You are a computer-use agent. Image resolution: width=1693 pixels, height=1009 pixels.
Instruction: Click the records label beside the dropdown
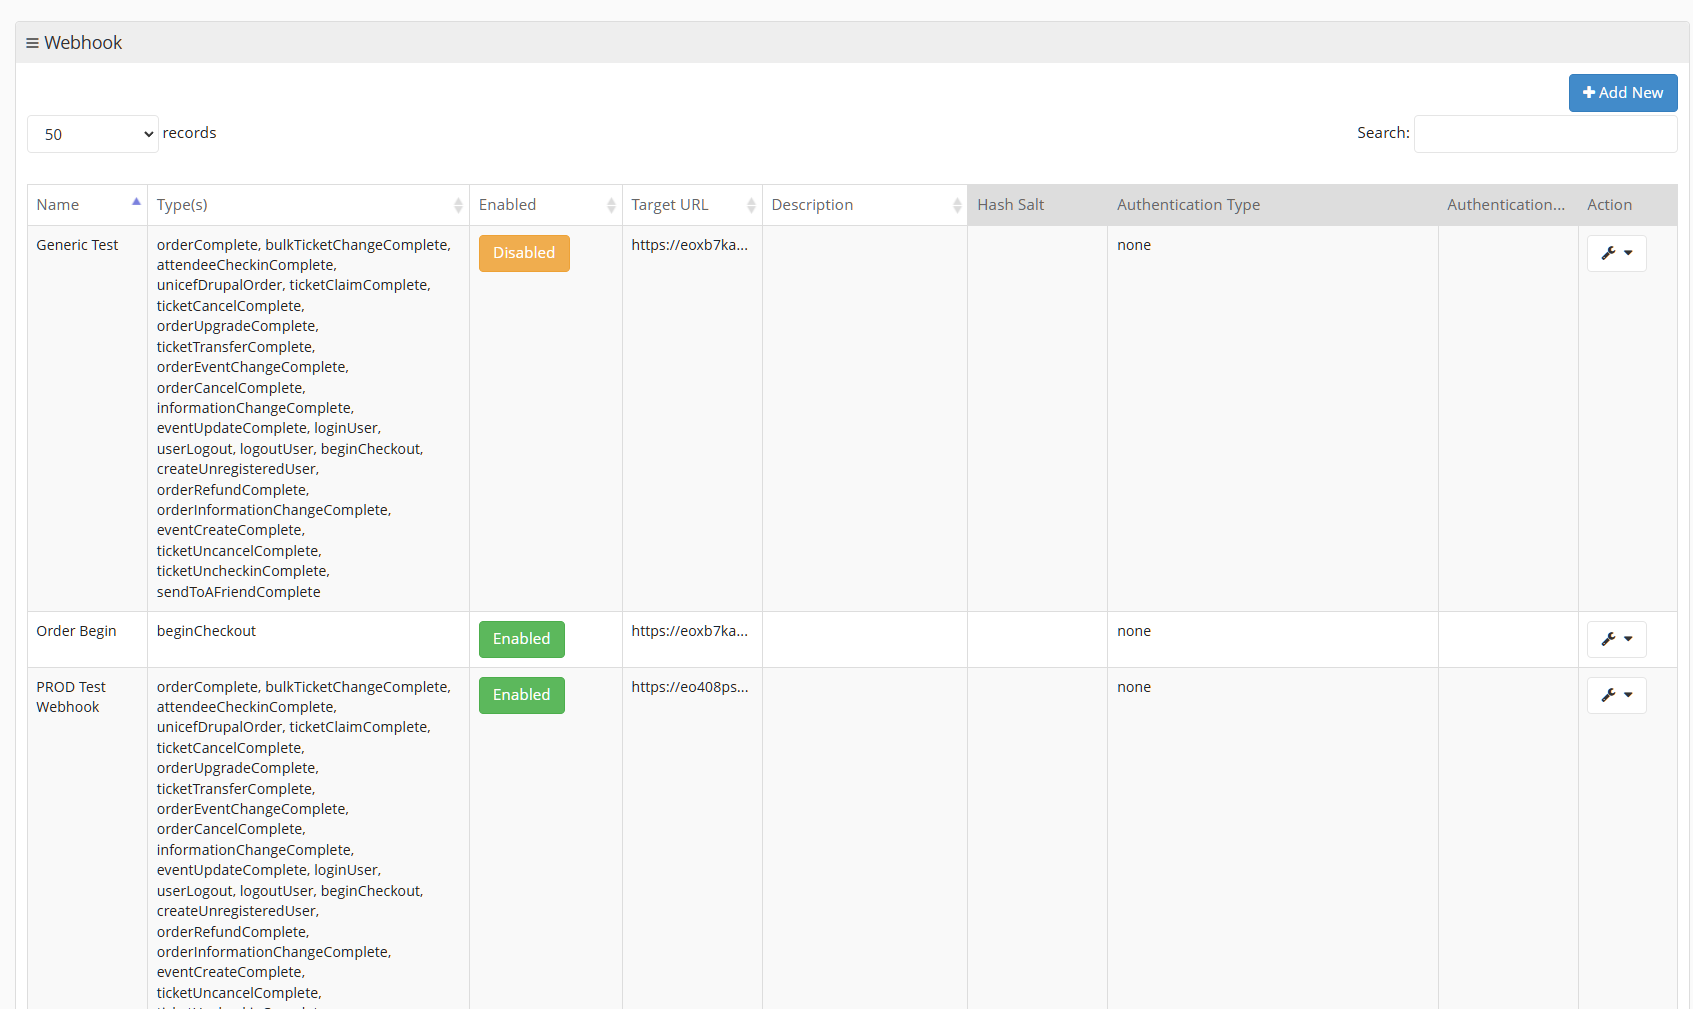(189, 133)
